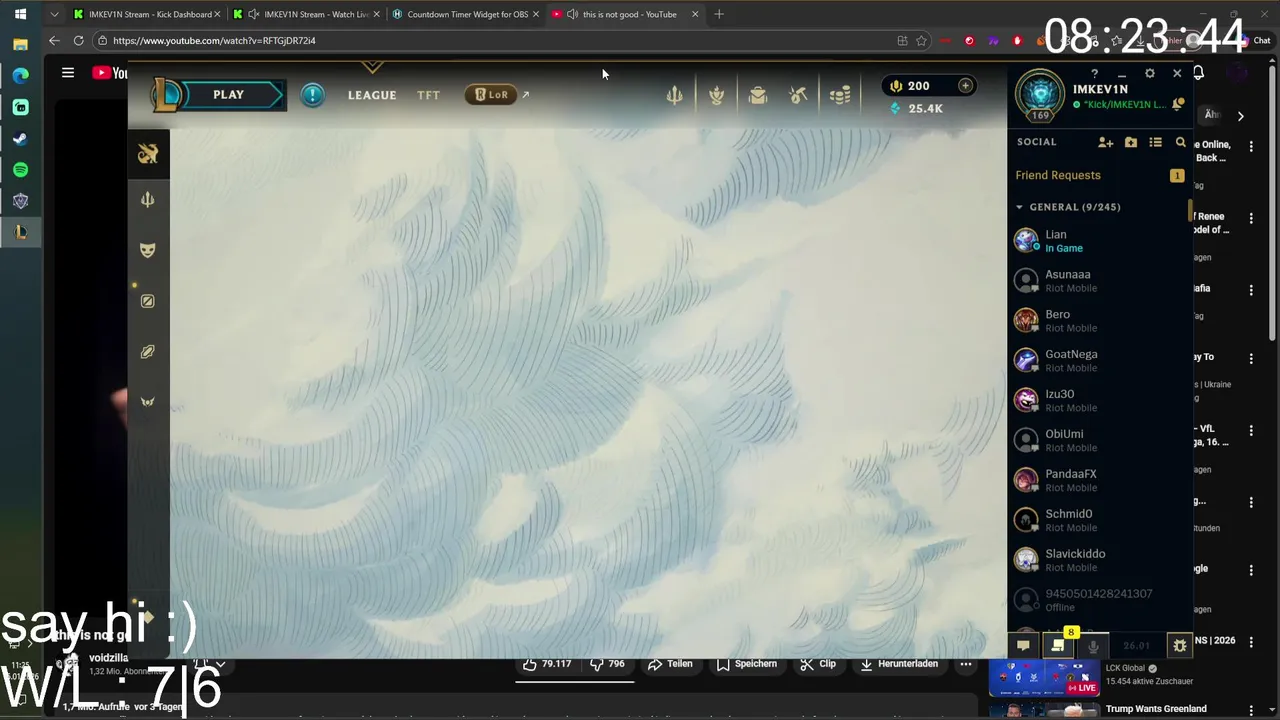Select friend Asunaaa in the list
The image size is (1280, 720).
coord(1099,281)
